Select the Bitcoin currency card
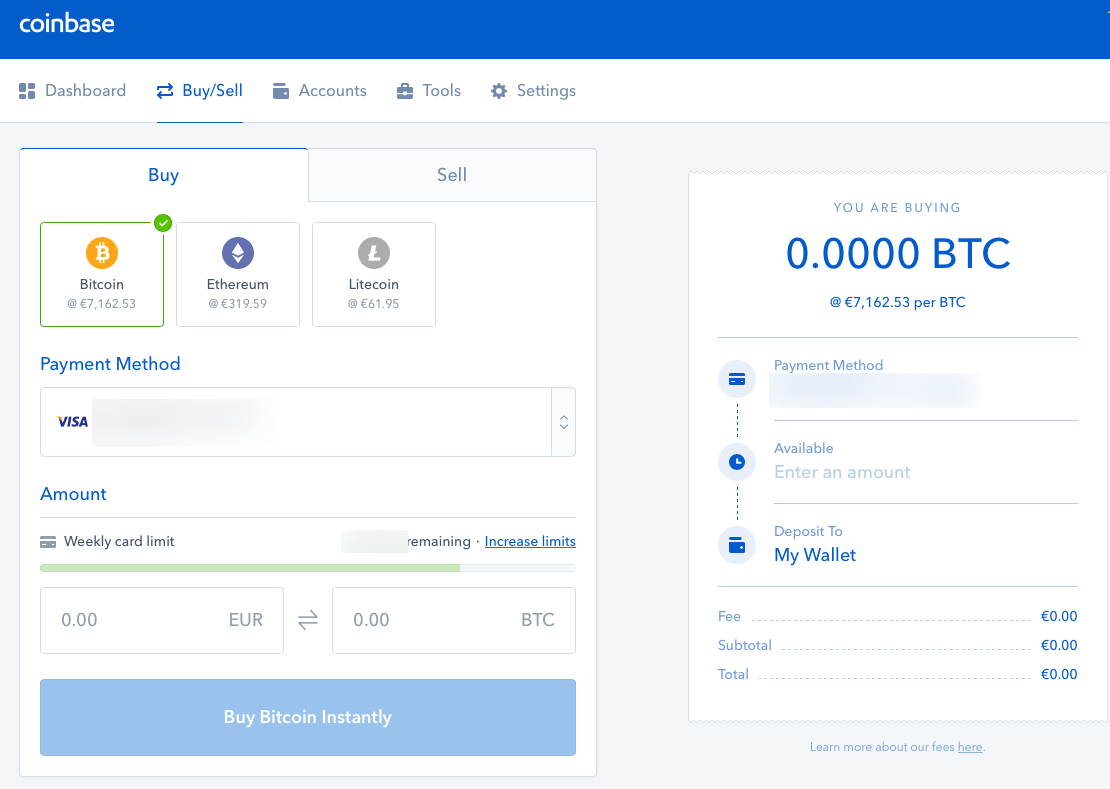1110x789 pixels. (x=102, y=275)
